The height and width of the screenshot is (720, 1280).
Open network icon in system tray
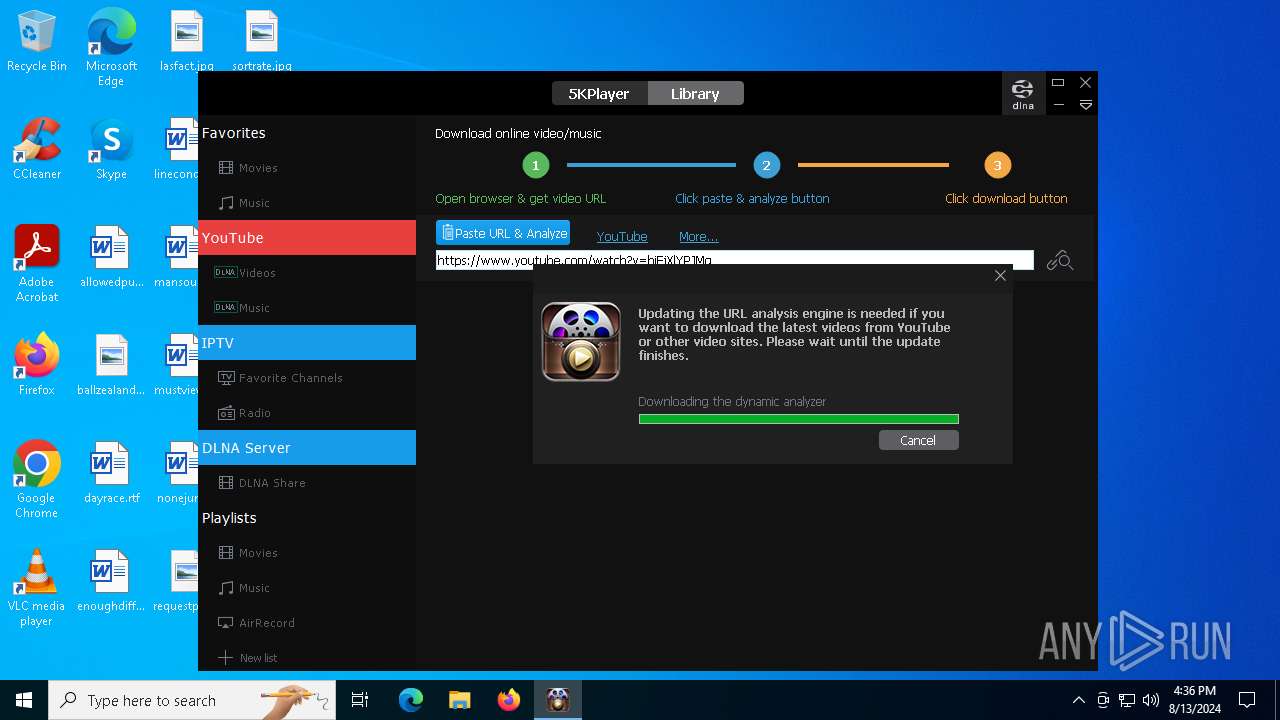(1127, 700)
